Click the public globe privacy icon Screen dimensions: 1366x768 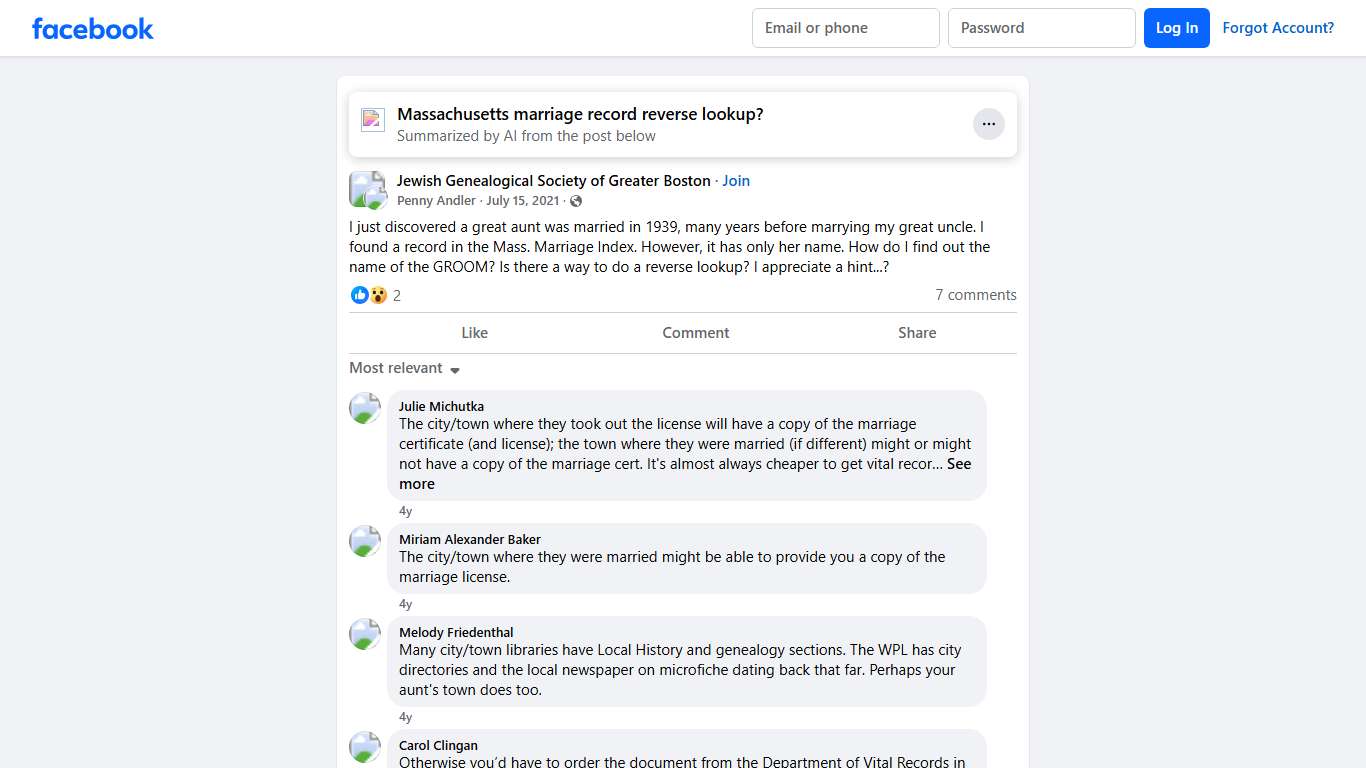click(x=576, y=201)
